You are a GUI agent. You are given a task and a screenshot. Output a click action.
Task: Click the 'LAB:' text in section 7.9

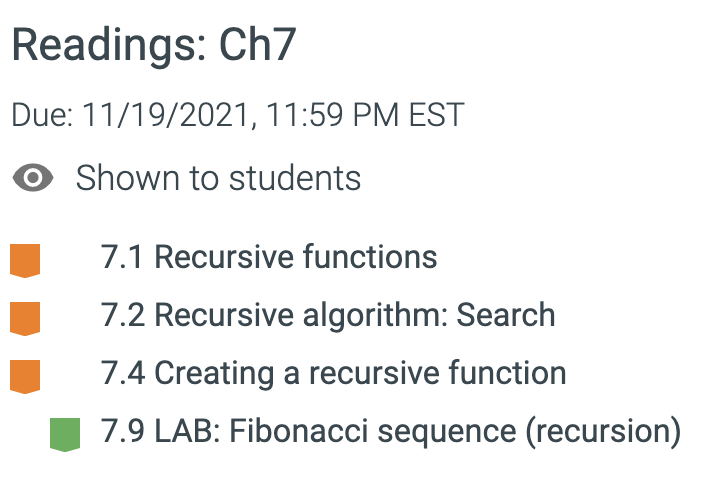pos(187,431)
